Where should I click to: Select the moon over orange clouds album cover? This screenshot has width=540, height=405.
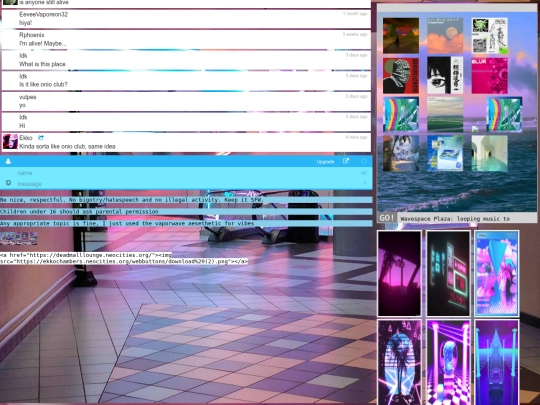coord(445,36)
